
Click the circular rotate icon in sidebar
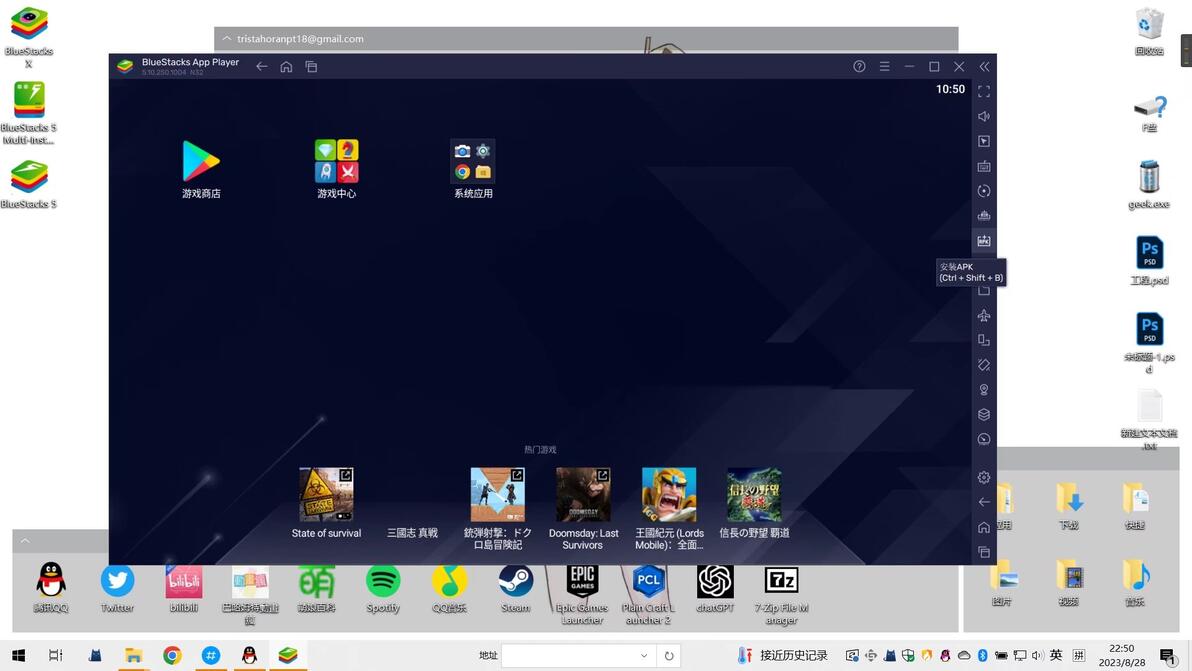[984, 191]
